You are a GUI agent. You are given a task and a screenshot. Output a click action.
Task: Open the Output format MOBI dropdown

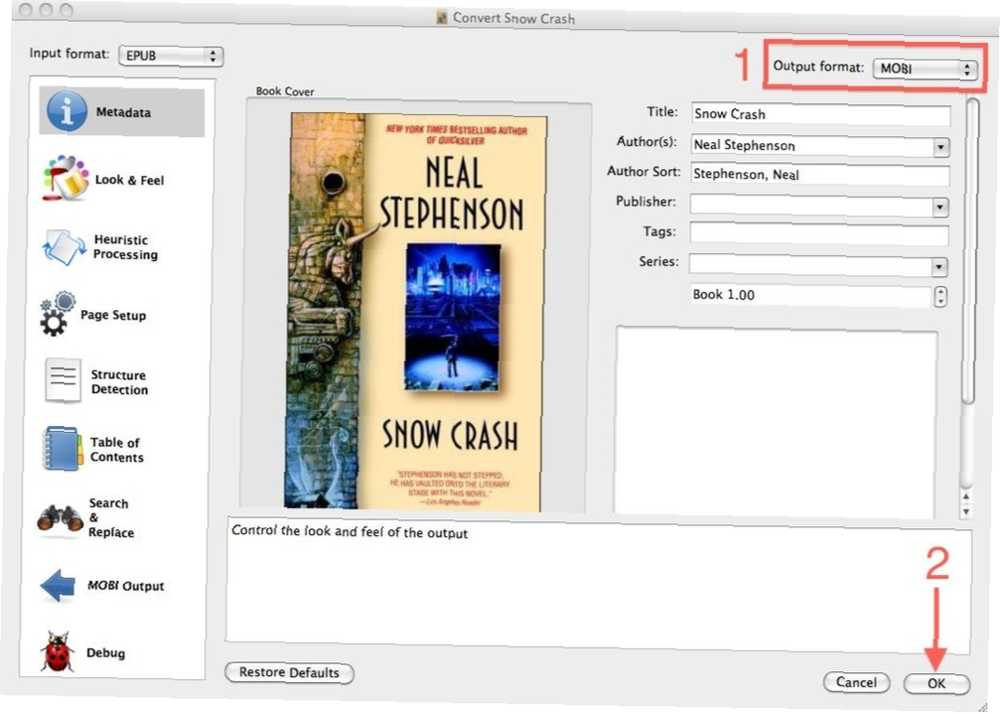click(x=924, y=68)
